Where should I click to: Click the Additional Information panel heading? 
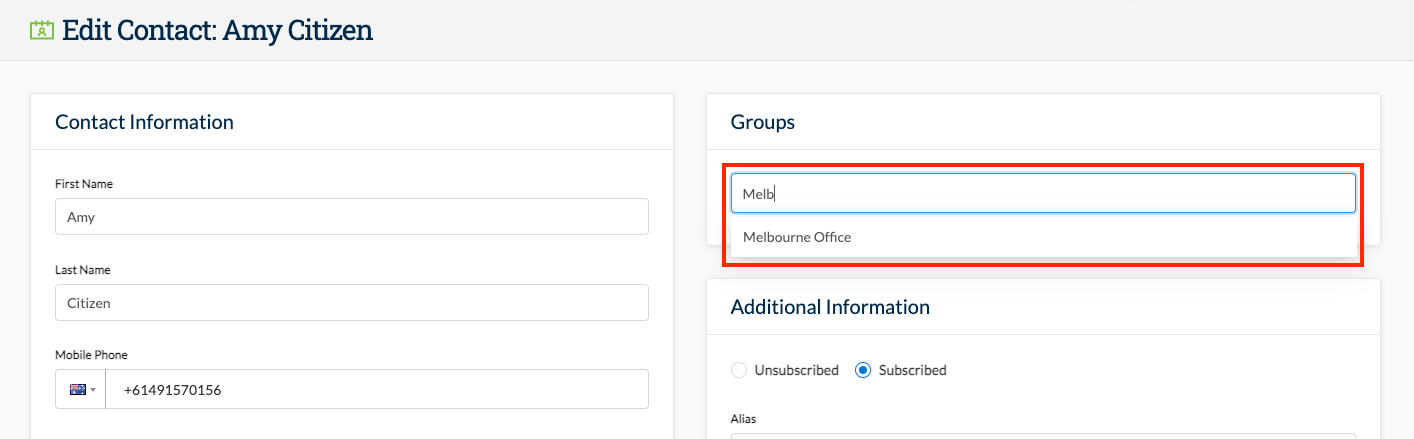[x=830, y=307]
